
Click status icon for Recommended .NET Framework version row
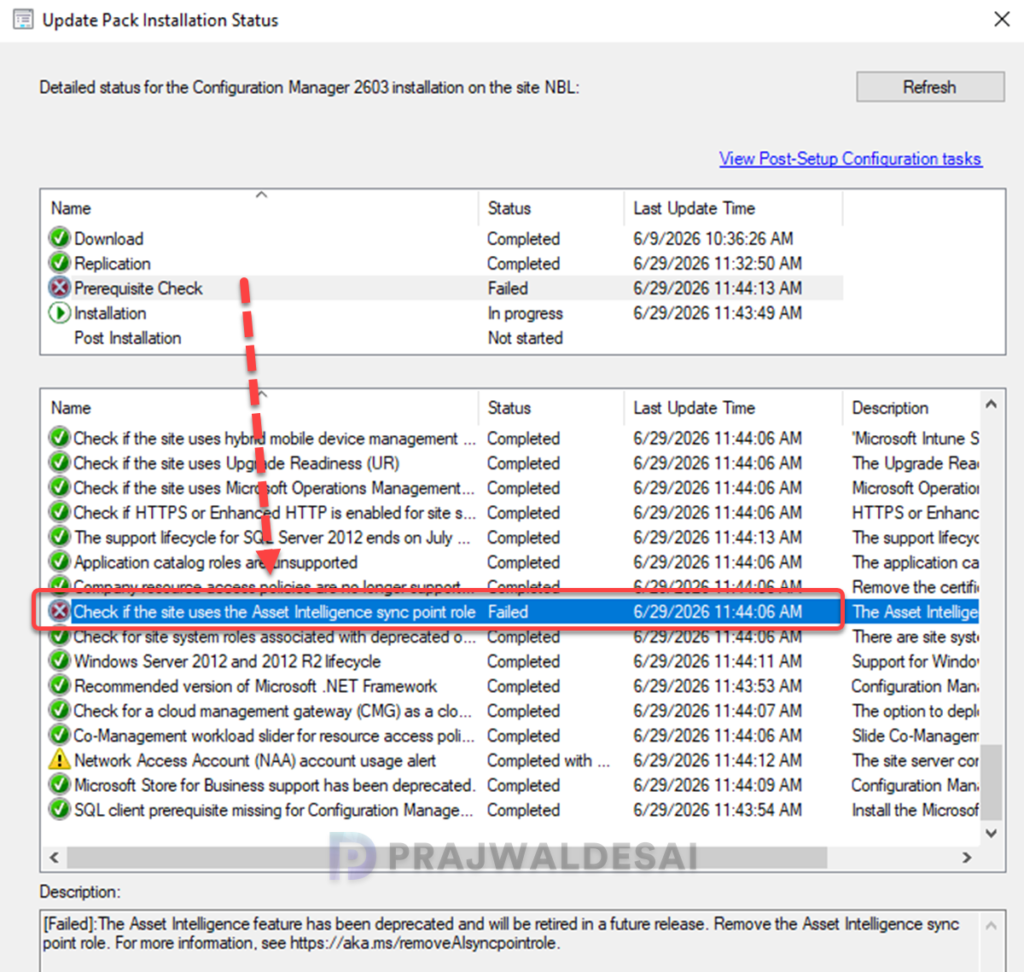(x=59, y=687)
